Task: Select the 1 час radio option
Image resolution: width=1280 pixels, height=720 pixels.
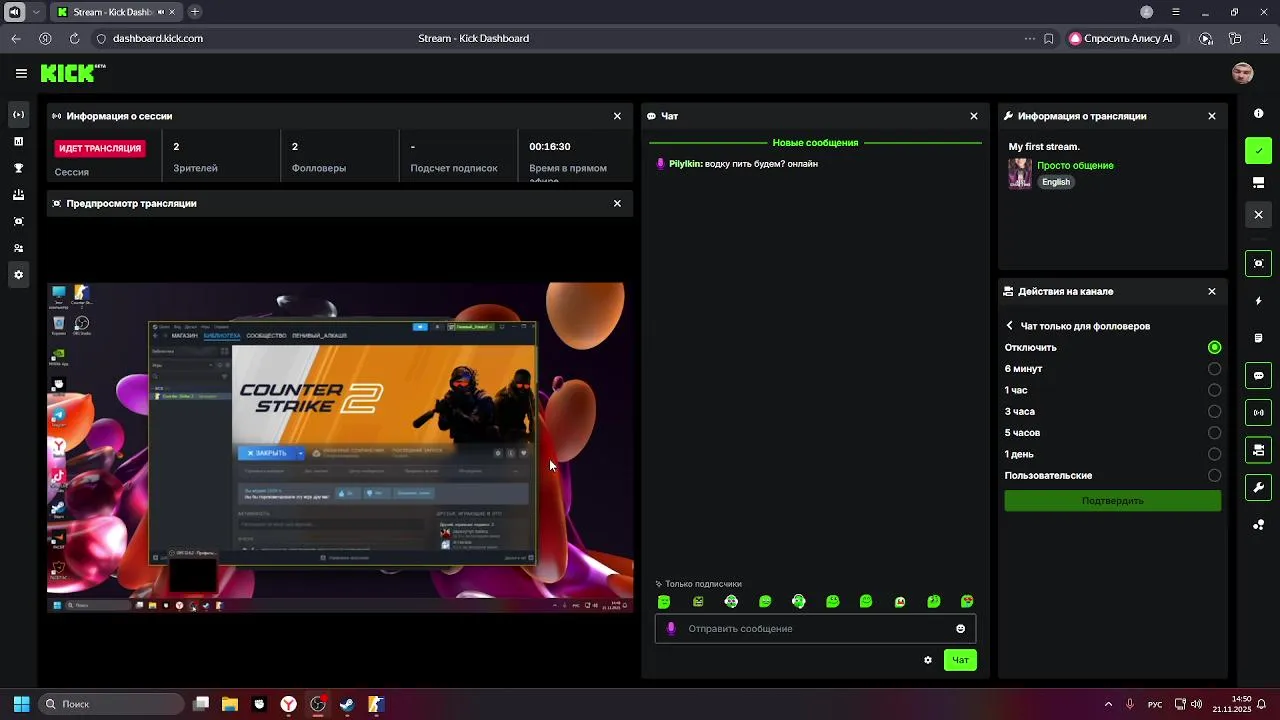Action: pyautogui.click(x=1214, y=390)
